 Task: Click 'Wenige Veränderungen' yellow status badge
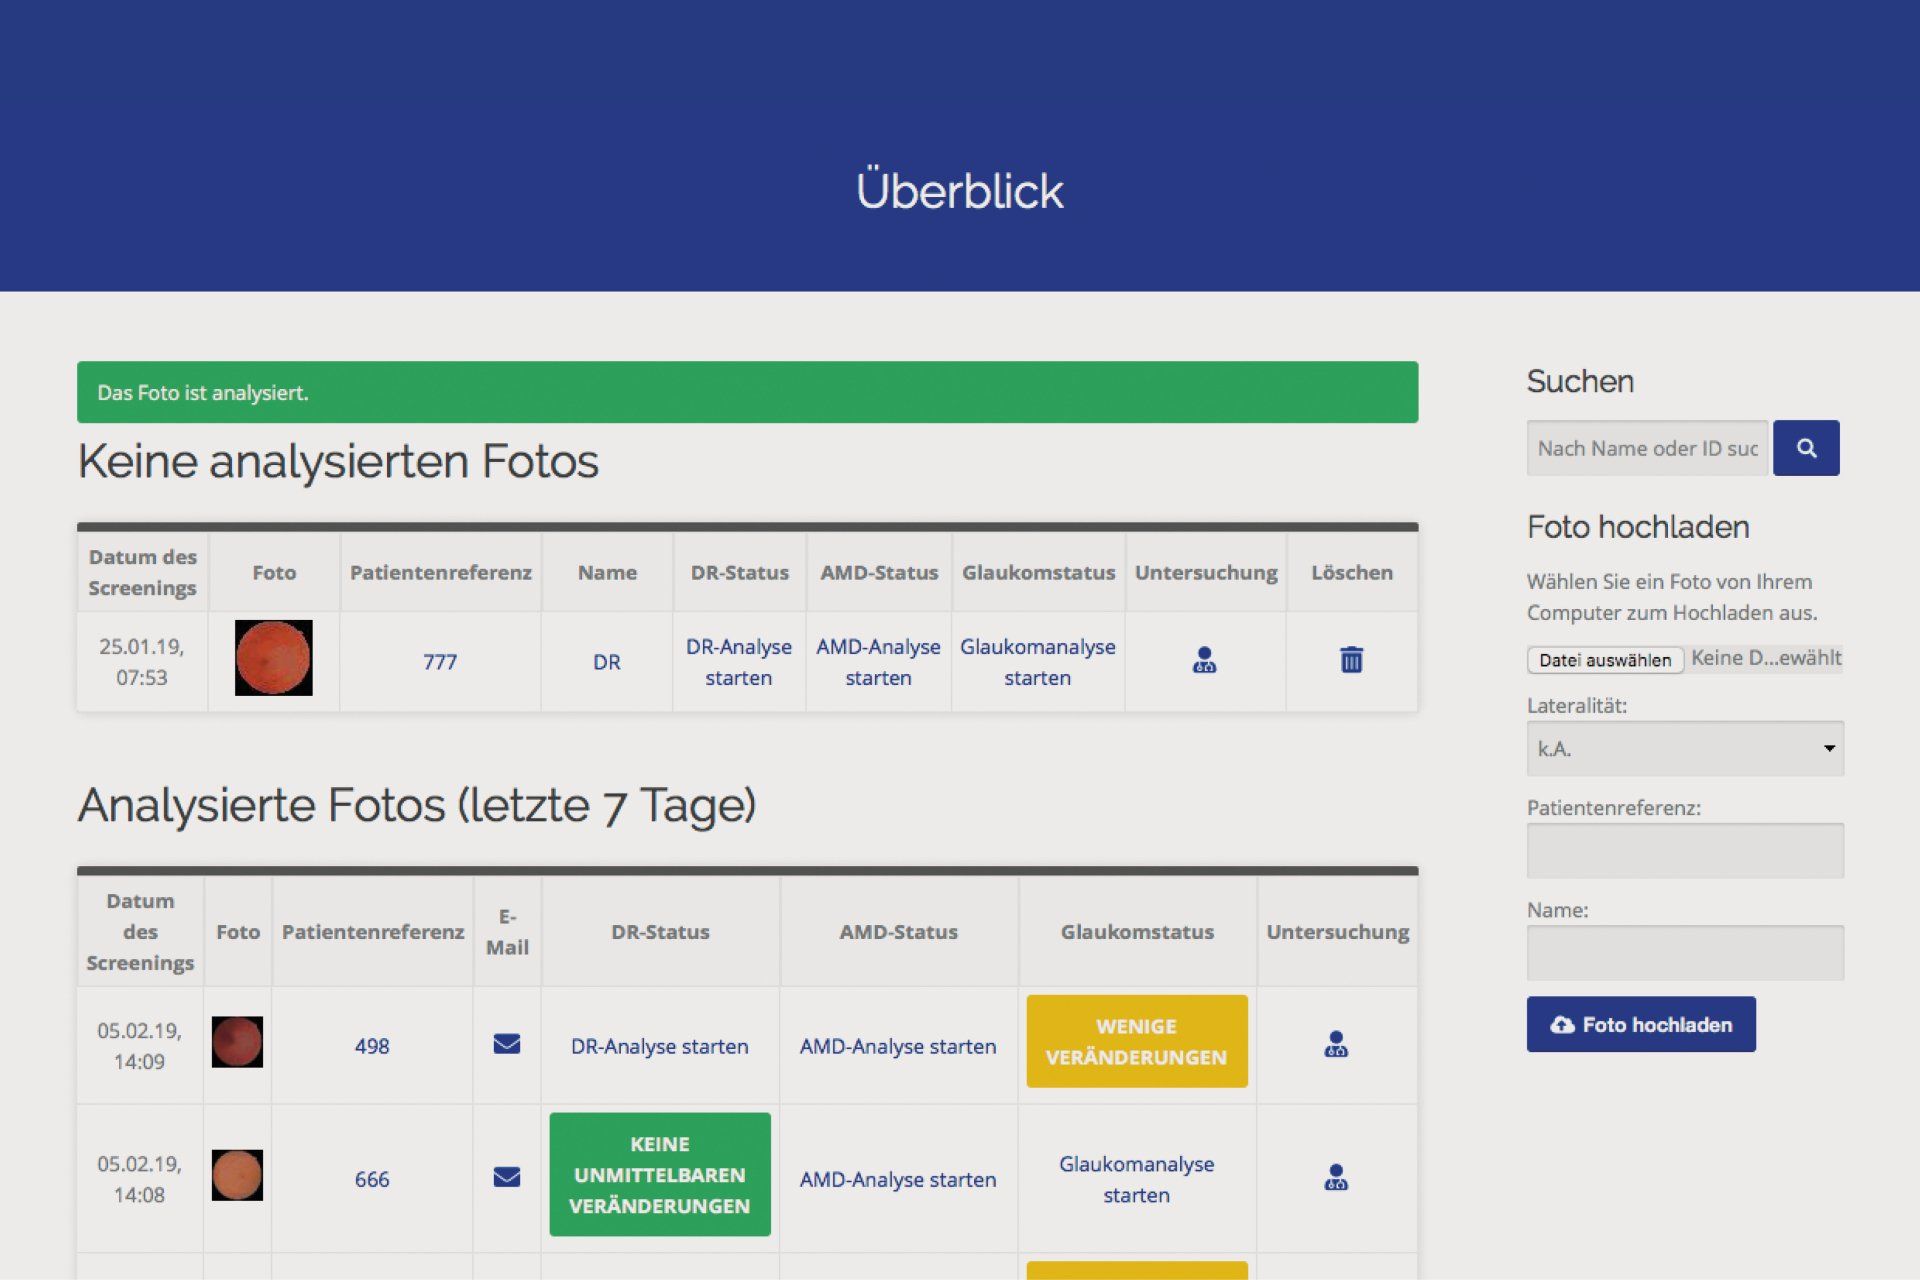point(1136,1041)
